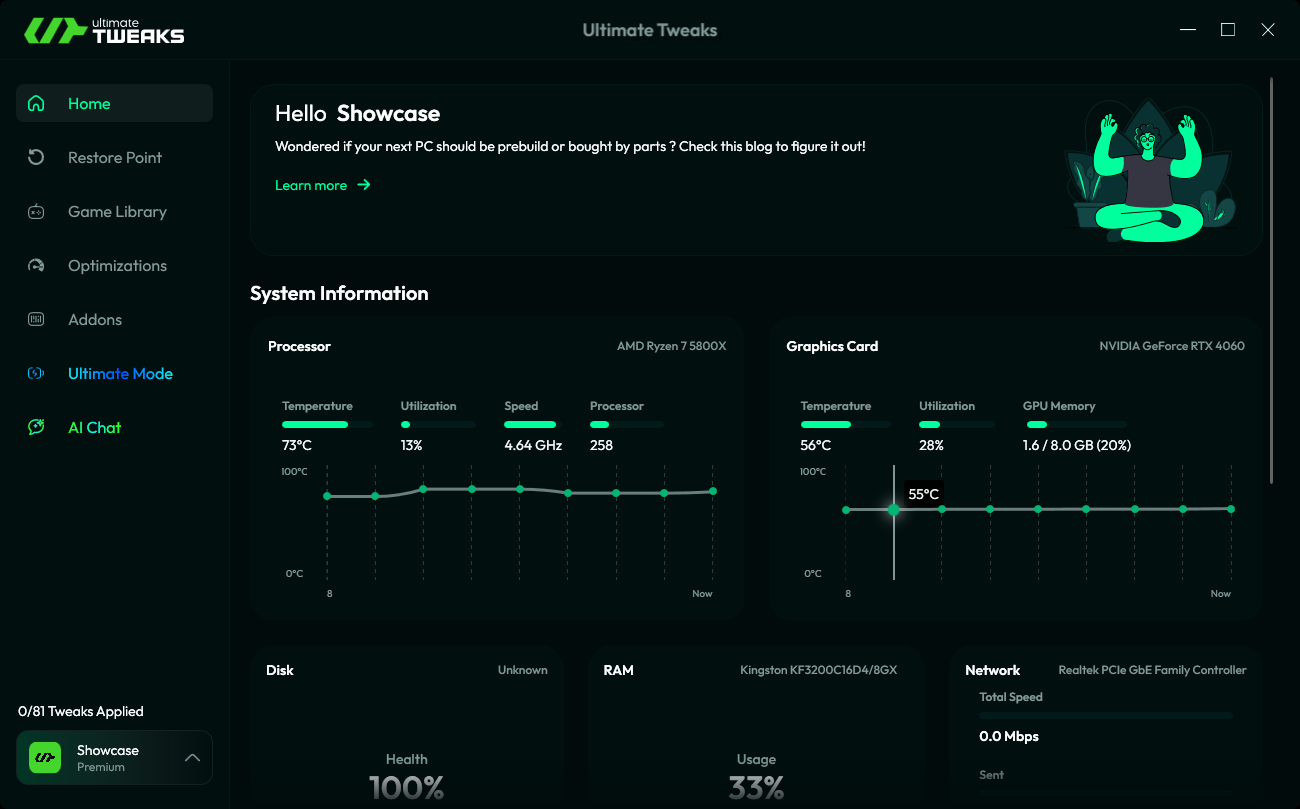Click the Ultimate Mode lightning icon
This screenshot has width=1300, height=809.
point(36,373)
